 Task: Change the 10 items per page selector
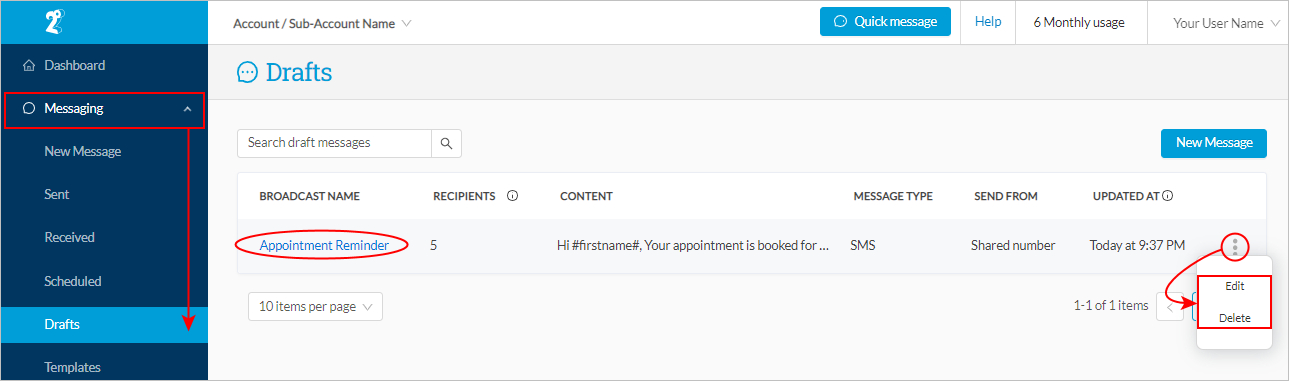coord(315,307)
